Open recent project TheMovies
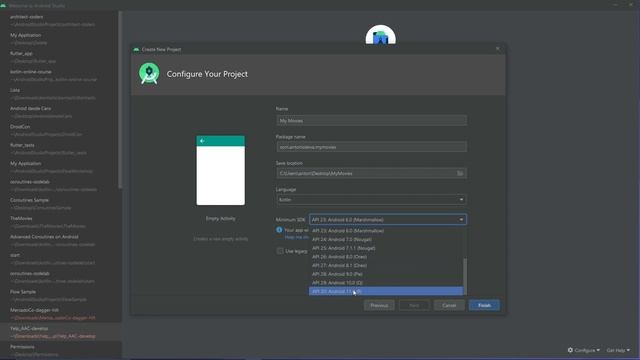 click(x=60, y=222)
